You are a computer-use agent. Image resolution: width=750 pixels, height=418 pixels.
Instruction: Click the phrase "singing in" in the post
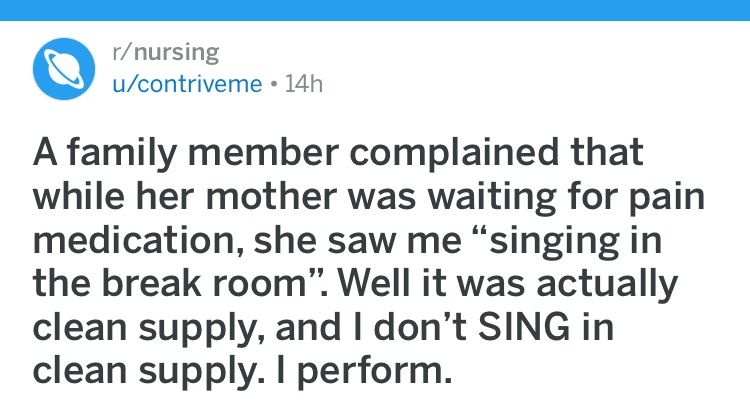tap(576, 241)
